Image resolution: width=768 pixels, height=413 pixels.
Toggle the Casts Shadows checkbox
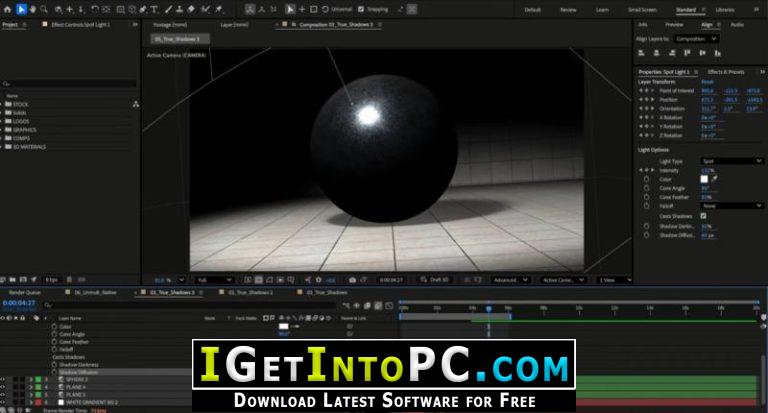703,216
